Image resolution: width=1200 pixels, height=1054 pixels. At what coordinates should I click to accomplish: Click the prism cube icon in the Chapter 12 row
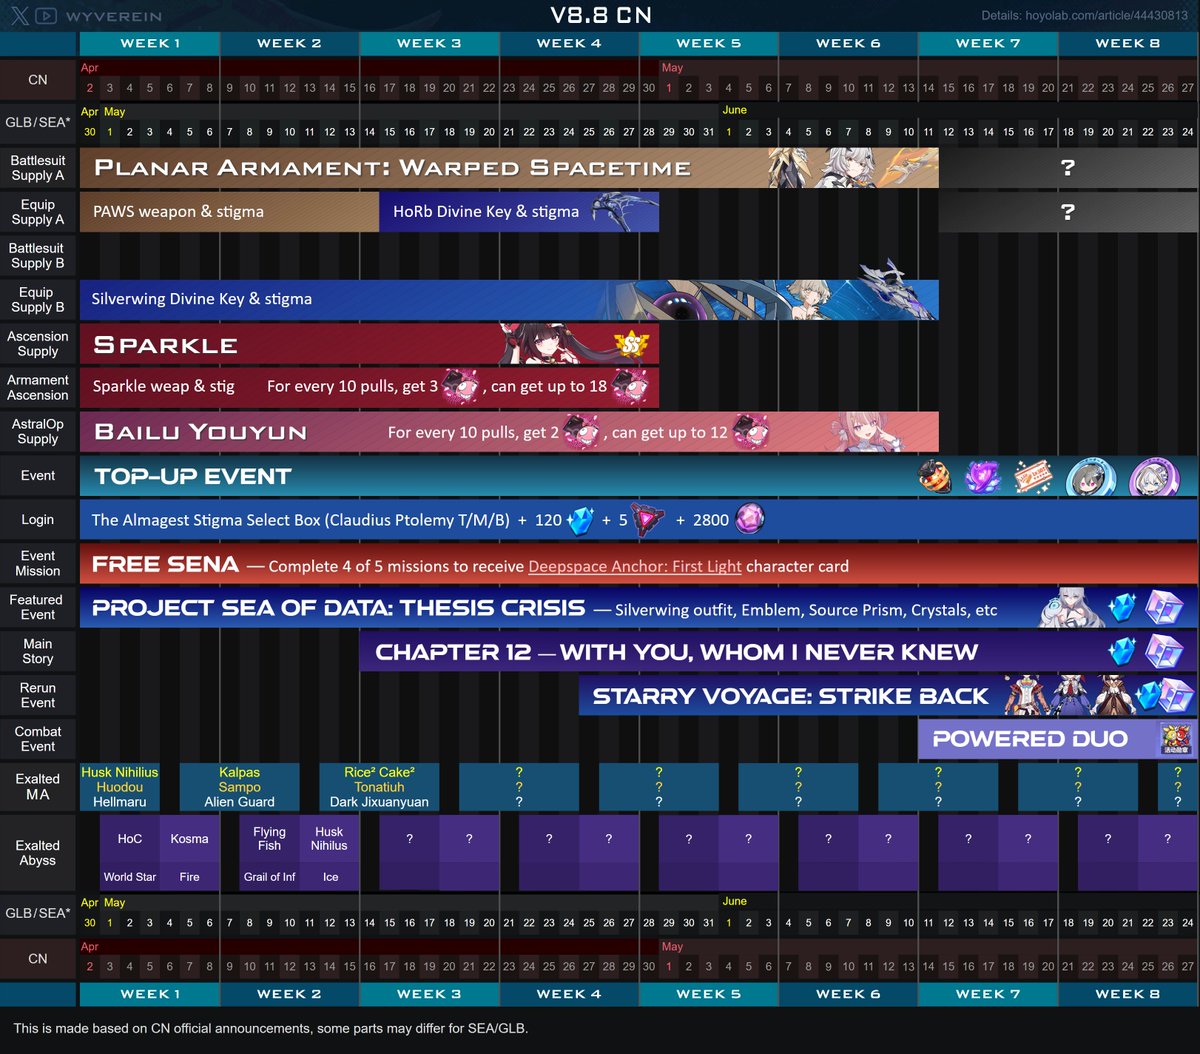click(1164, 652)
